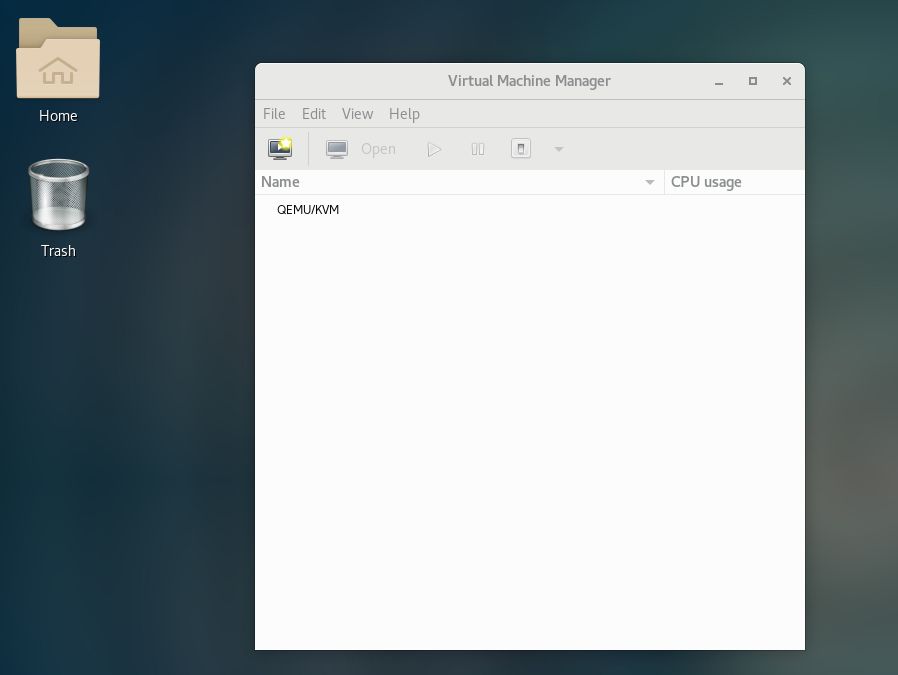This screenshot has width=898, height=675.
Task: Click the CPU usage column header
Action: 735,182
